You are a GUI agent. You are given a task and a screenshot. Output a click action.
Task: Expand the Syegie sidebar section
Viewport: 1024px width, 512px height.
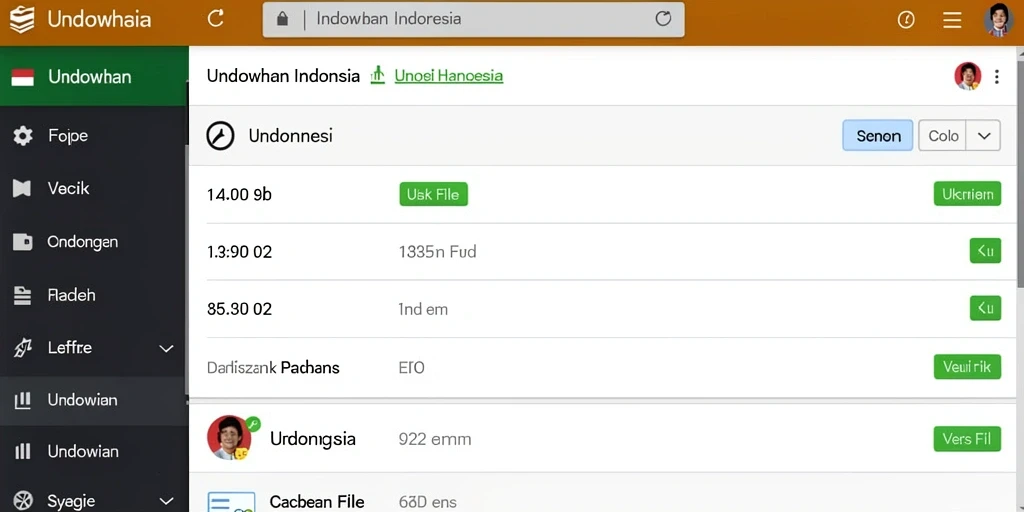(167, 501)
